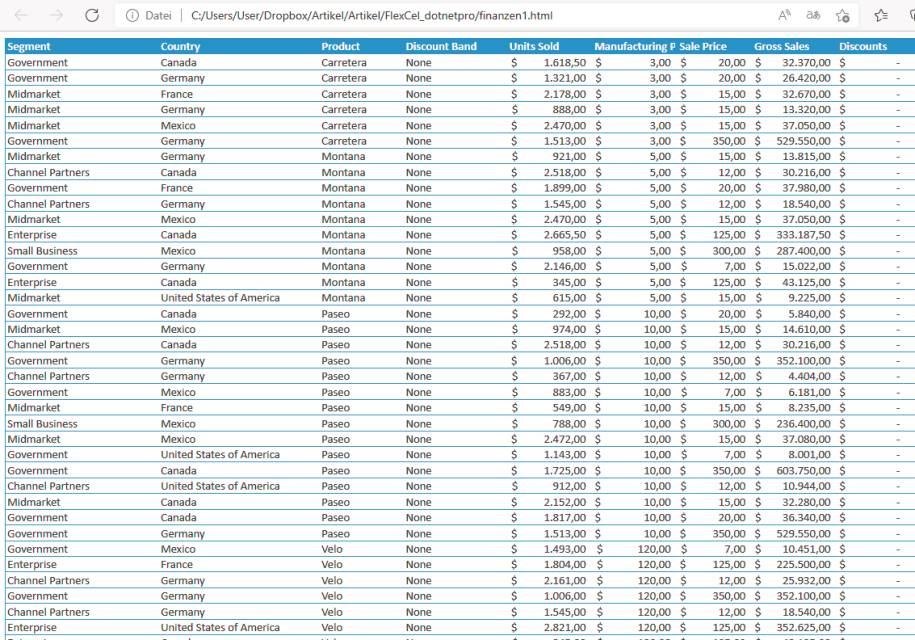Screen dimensions: 915x640
Task: Select gross sales value 14.610,00
Action: [x=806, y=330]
